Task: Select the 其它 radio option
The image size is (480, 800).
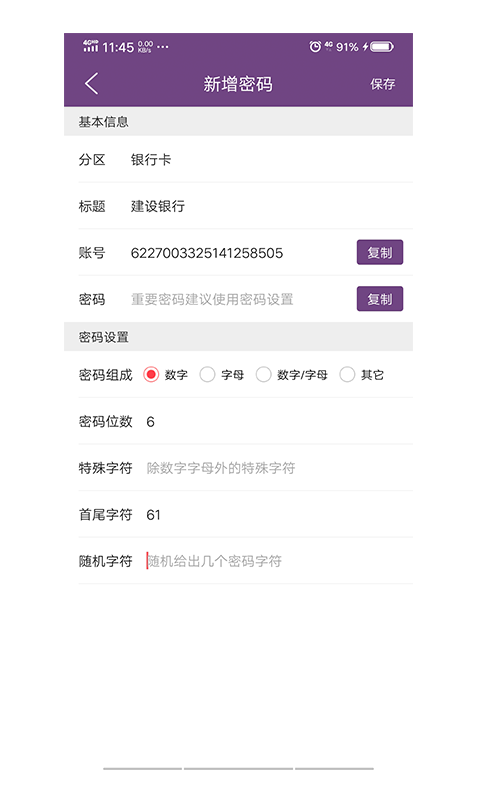Action: (x=347, y=374)
